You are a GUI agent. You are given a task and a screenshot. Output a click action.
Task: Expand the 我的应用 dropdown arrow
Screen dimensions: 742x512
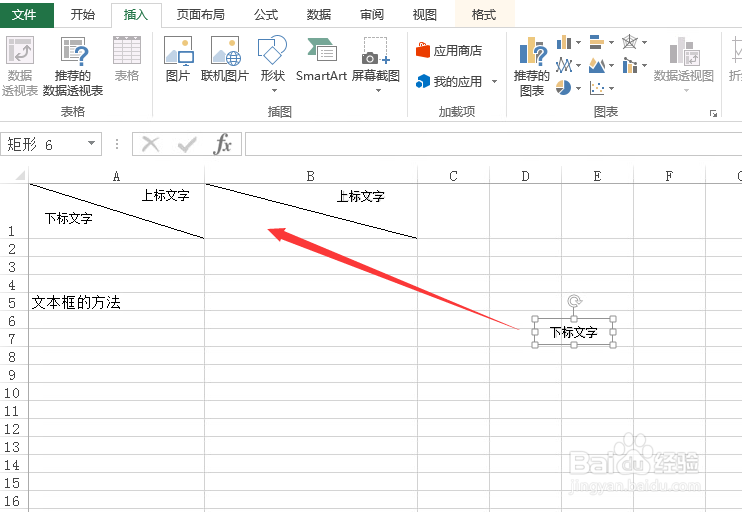495,81
